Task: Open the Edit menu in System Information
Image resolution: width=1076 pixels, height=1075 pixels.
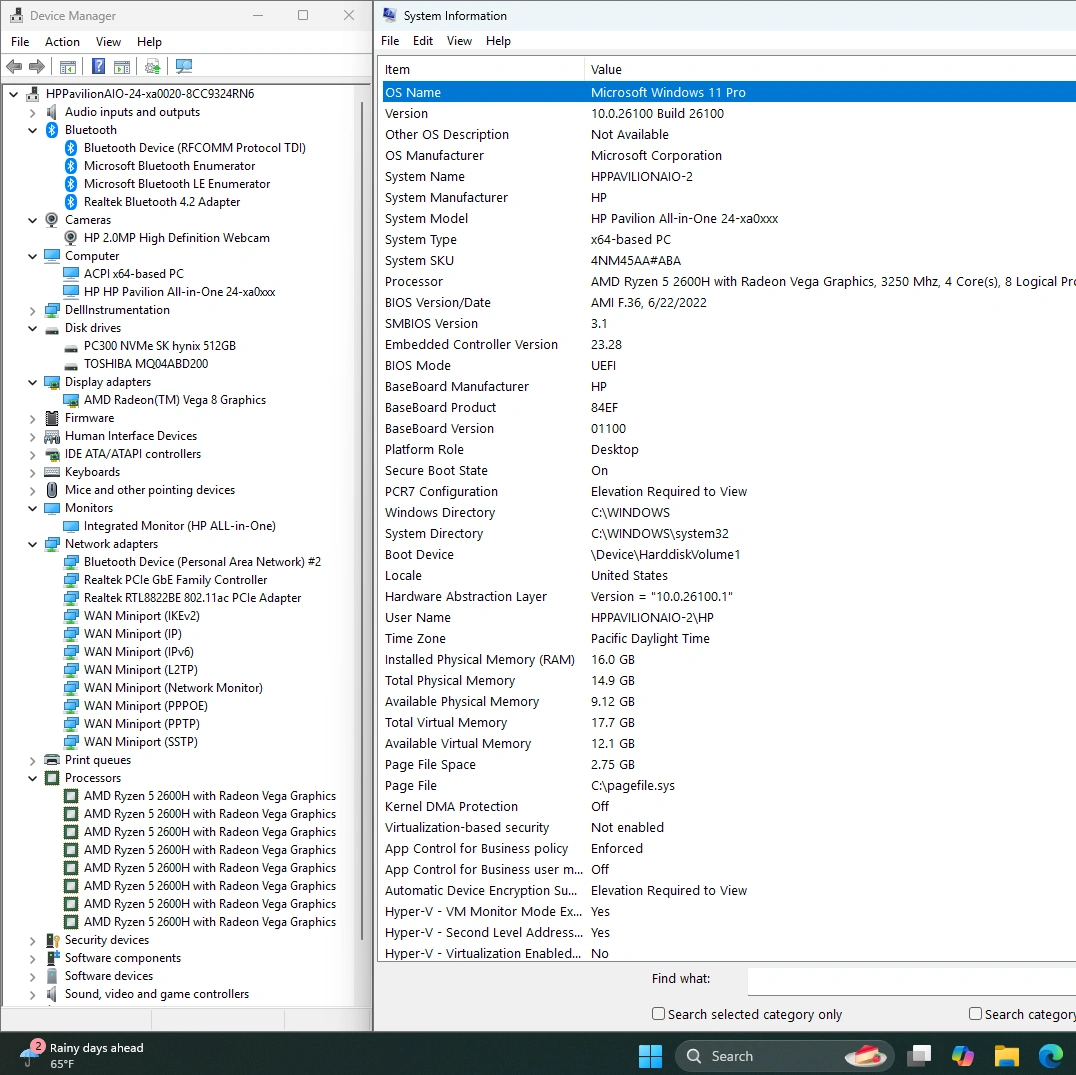Action: pos(423,41)
